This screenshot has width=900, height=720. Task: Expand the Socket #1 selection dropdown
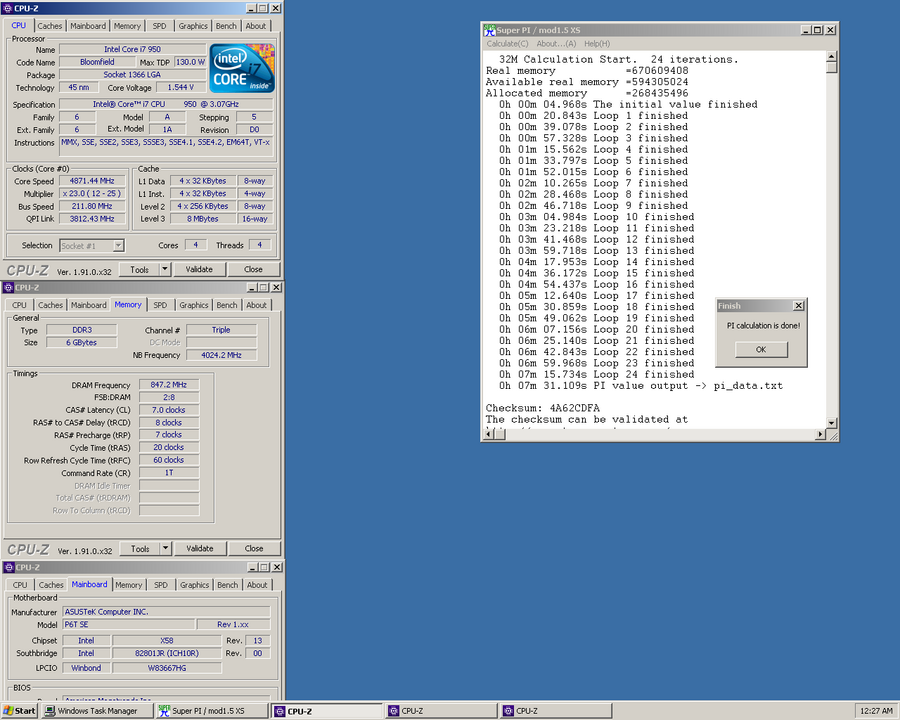coord(118,246)
